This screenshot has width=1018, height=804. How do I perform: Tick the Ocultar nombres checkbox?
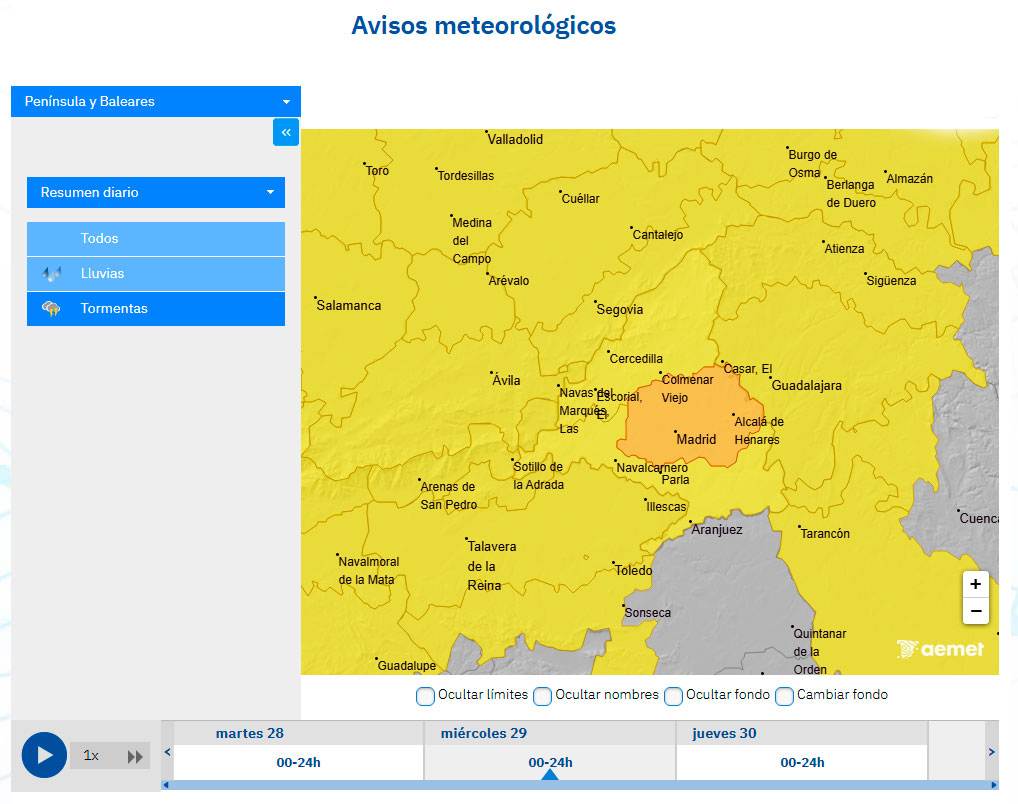coord(542,696)
